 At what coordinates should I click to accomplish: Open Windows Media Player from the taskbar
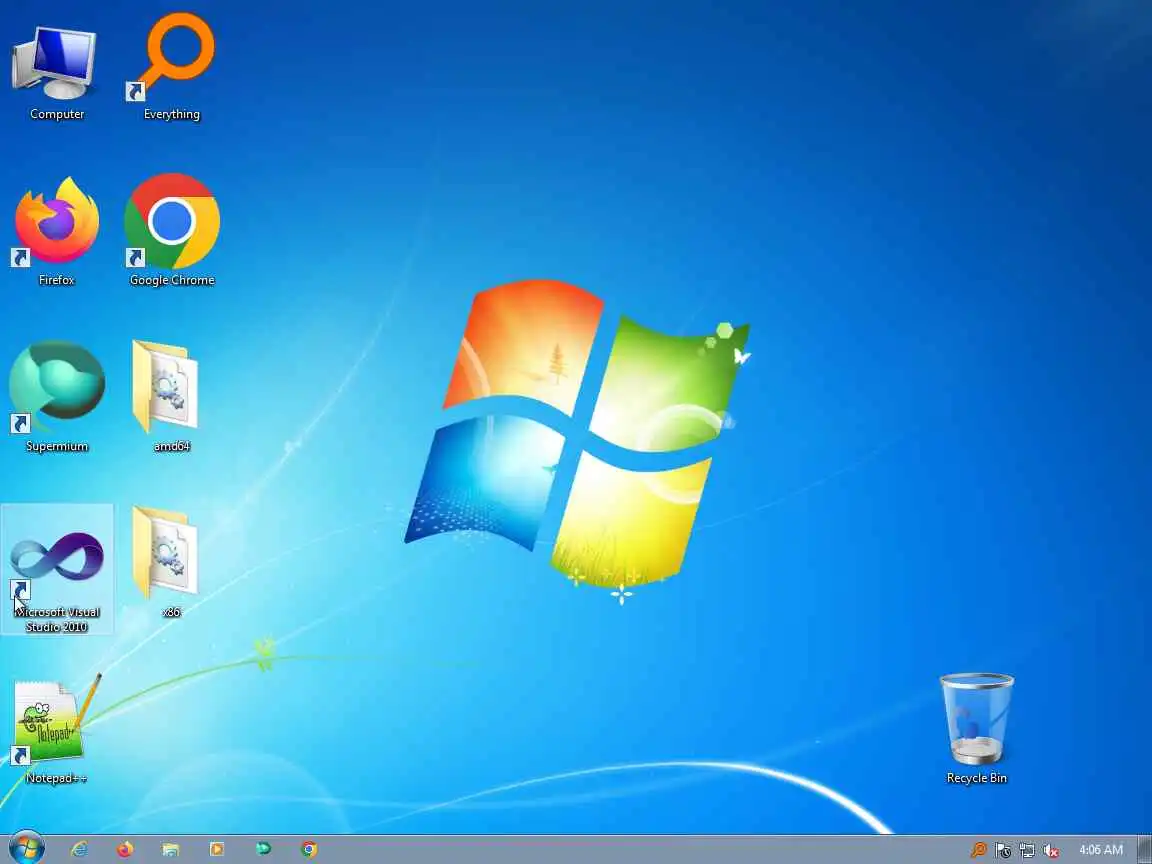(217, 849)
